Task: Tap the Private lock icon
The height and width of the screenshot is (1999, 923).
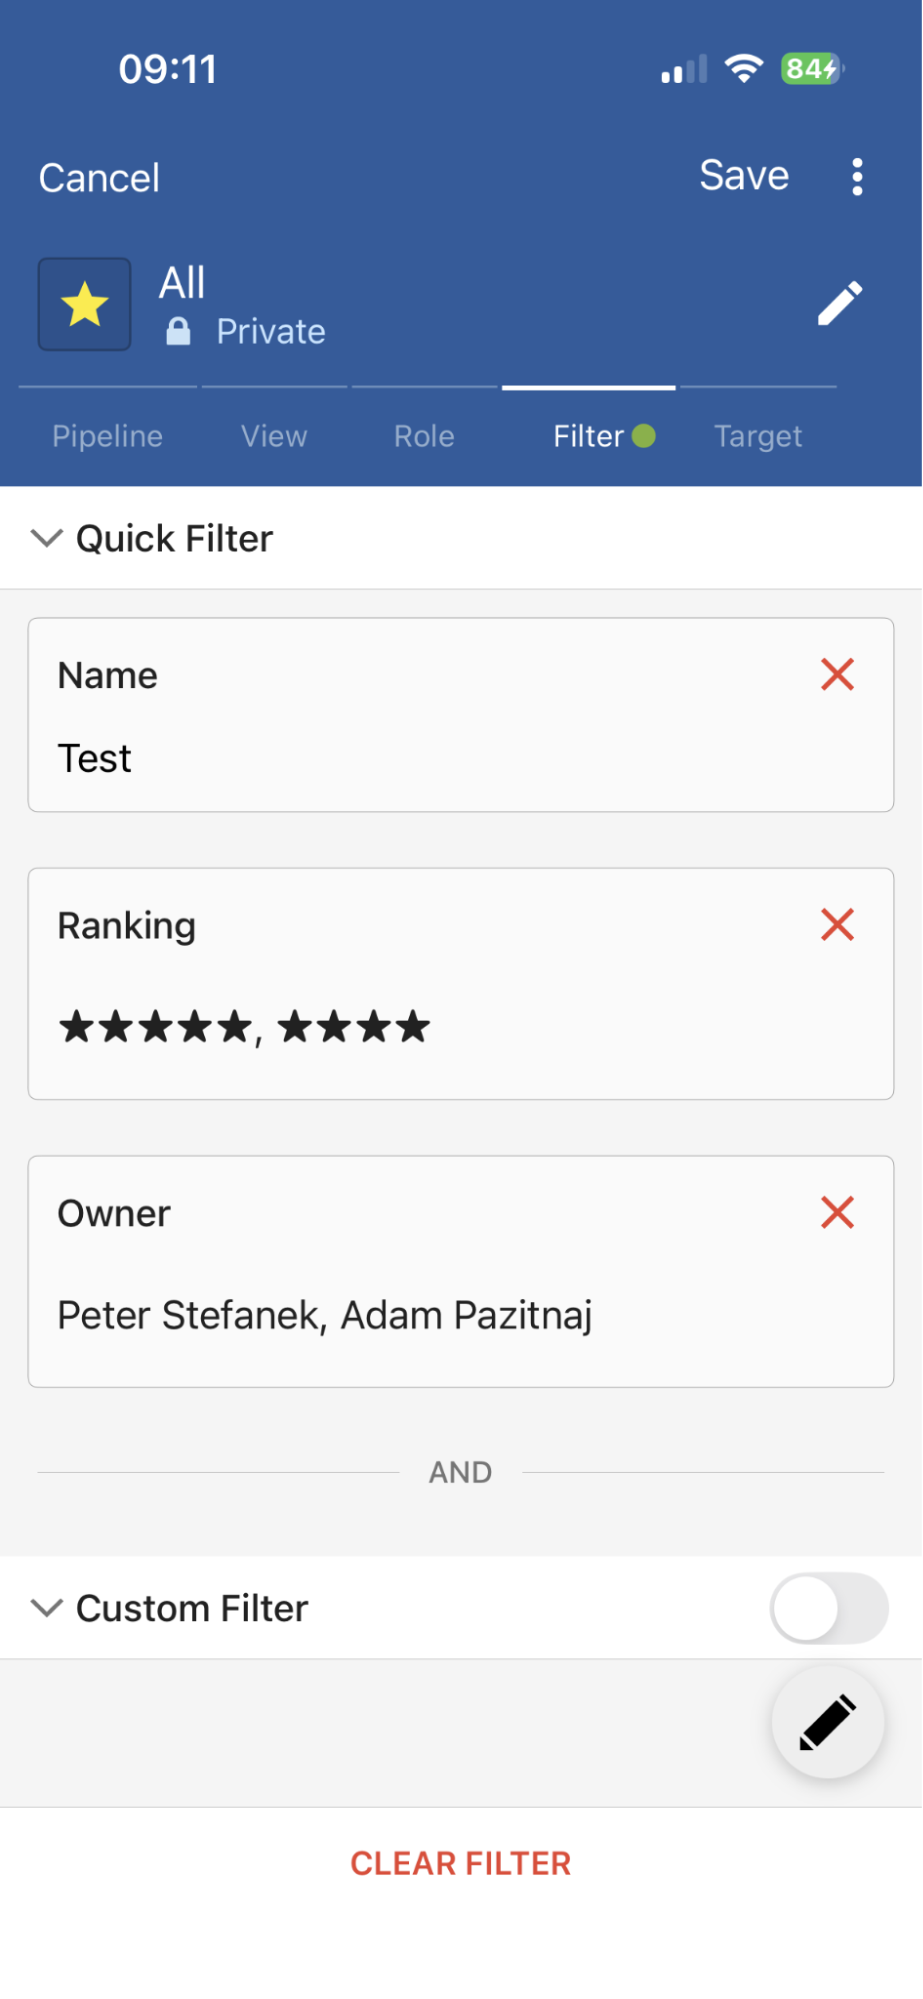Action: (x=178, y=331)
